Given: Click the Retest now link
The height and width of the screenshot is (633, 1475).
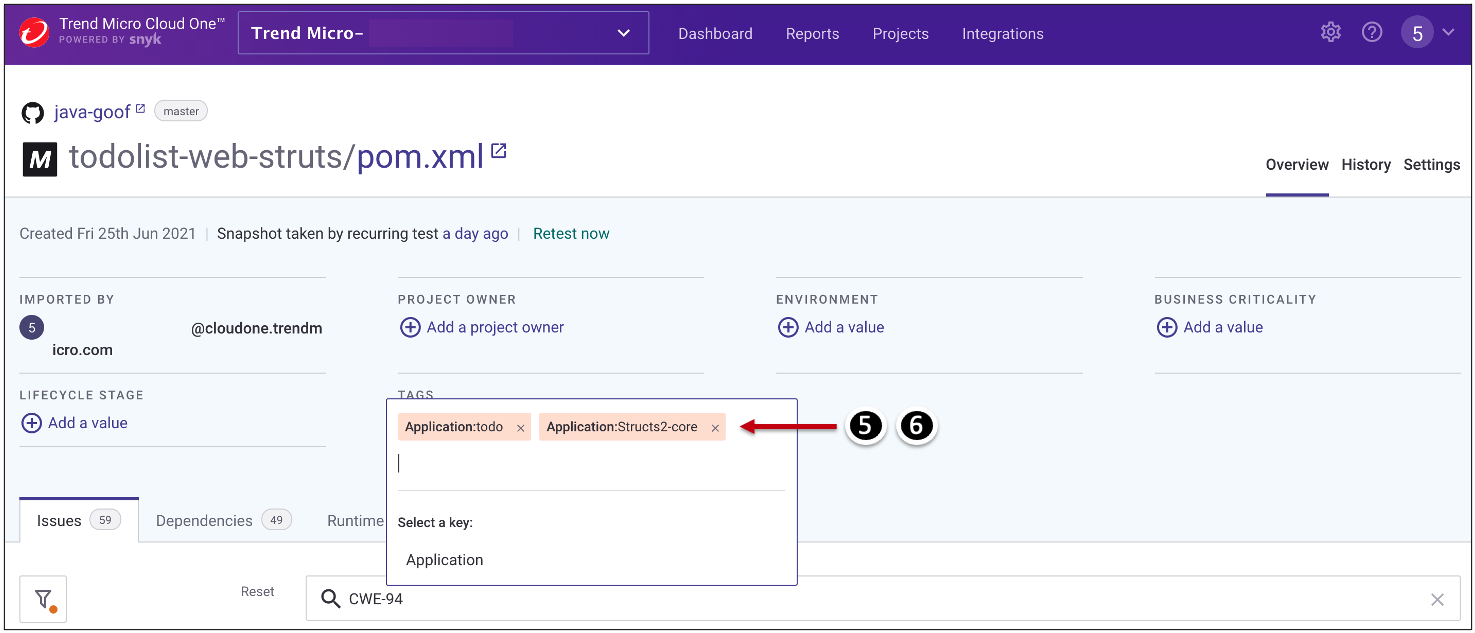Looking at the screenshot, I should tap(571, 233).
